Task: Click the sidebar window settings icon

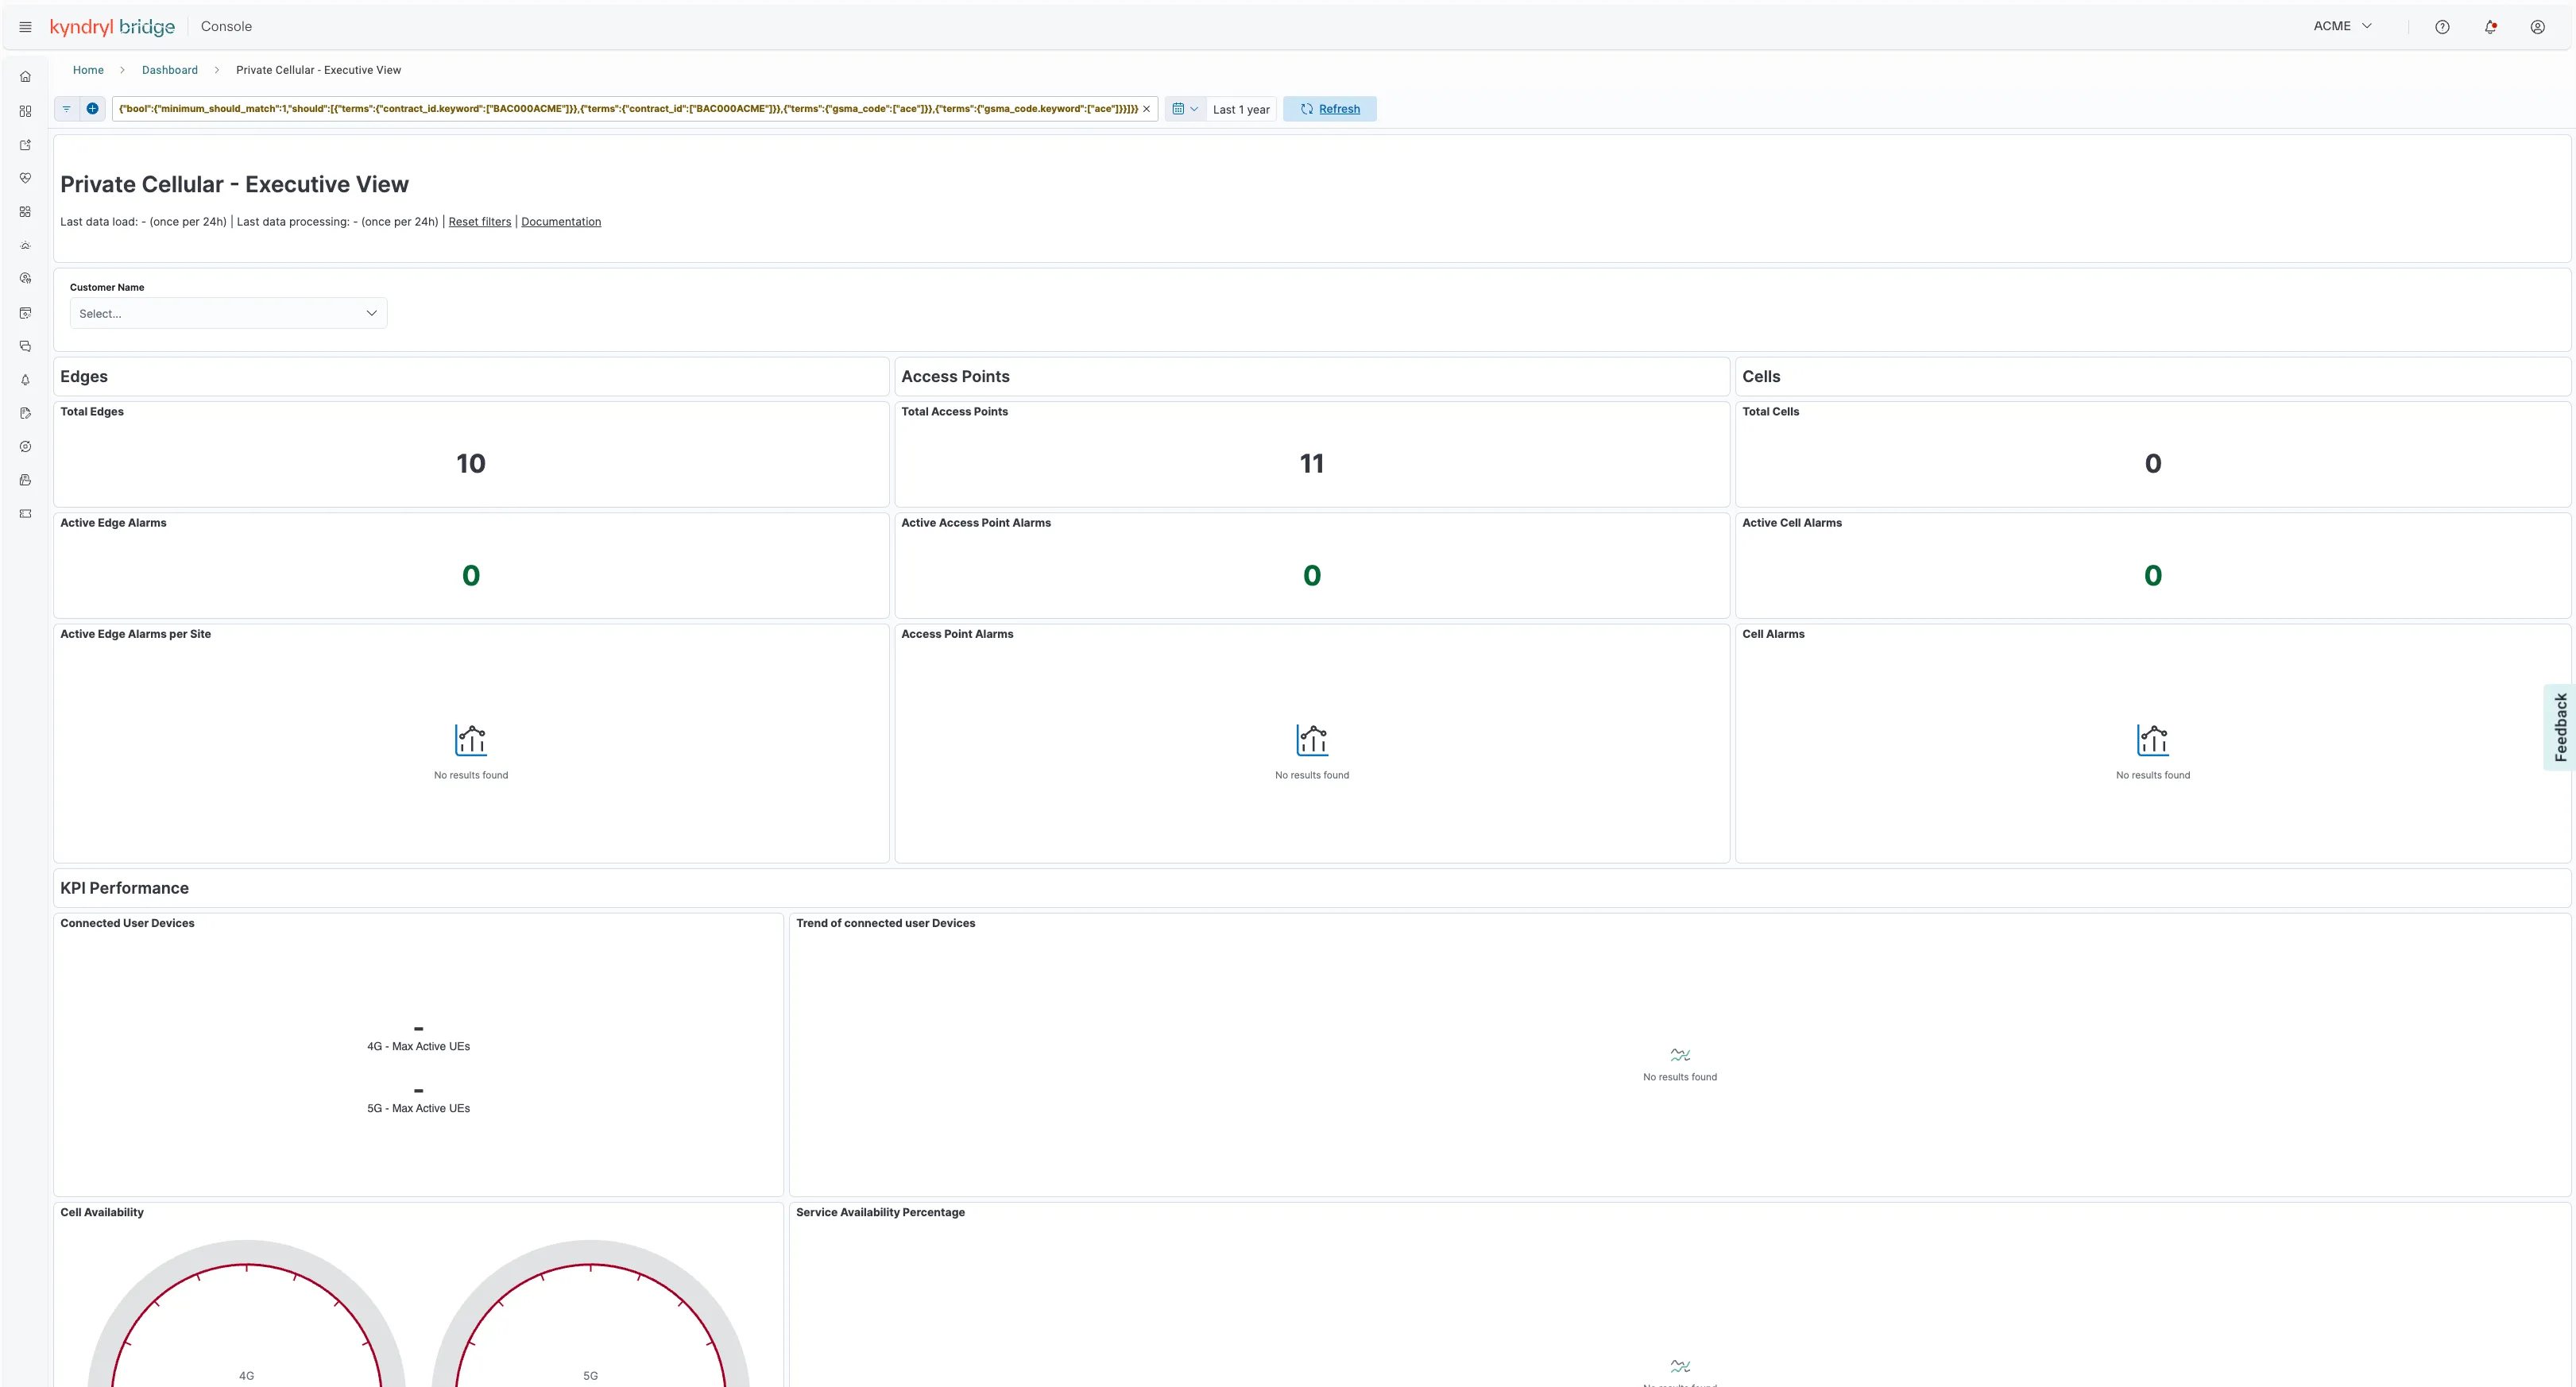Action: click(25, 313)
